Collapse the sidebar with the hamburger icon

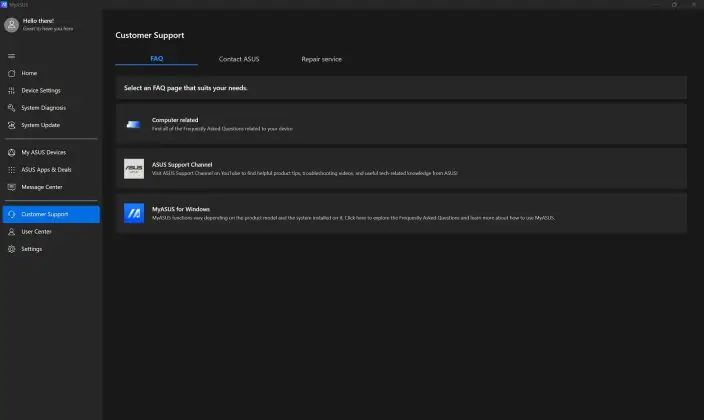pyautogui.click(x=12, y=56)
